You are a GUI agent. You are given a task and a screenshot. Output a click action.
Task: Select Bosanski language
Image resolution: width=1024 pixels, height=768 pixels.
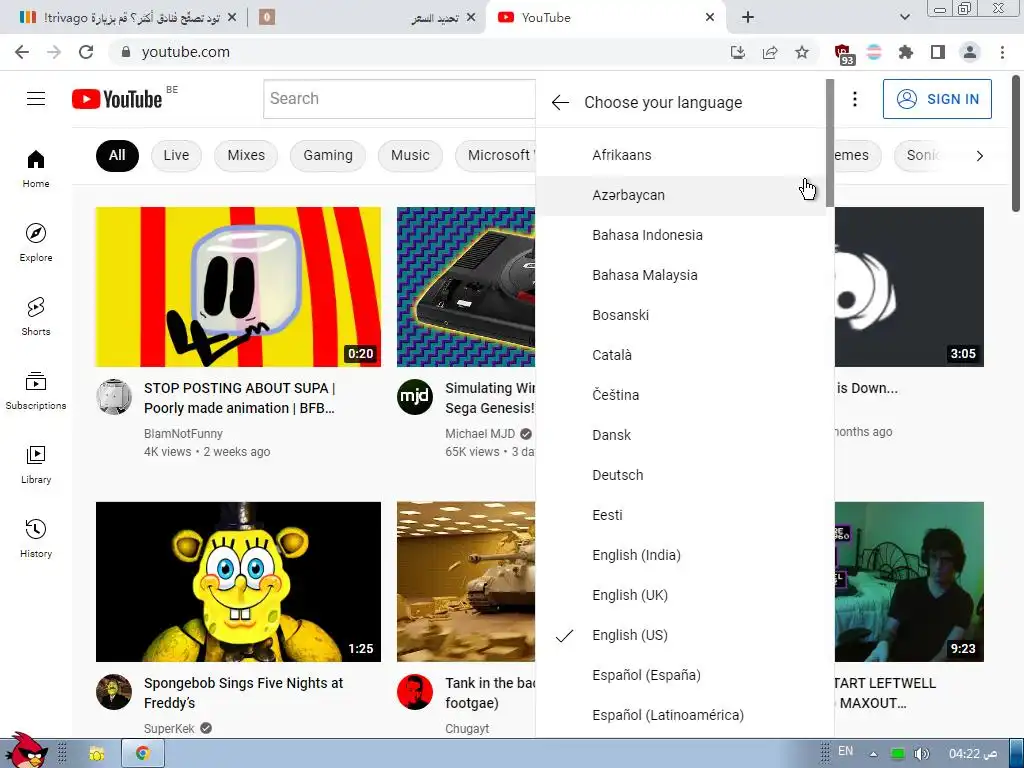coord(680,315)
